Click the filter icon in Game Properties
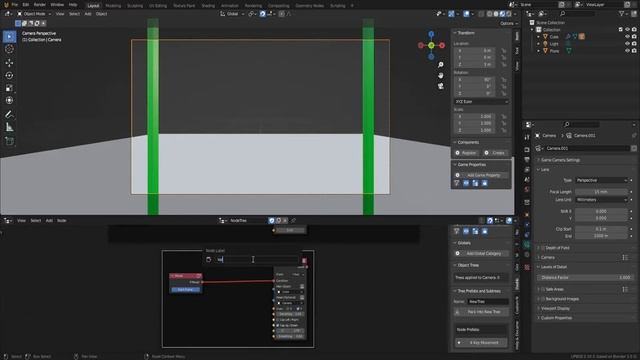The width and height of the screenshot is (640, 360). pyautogui.click(x=457, y=183)
